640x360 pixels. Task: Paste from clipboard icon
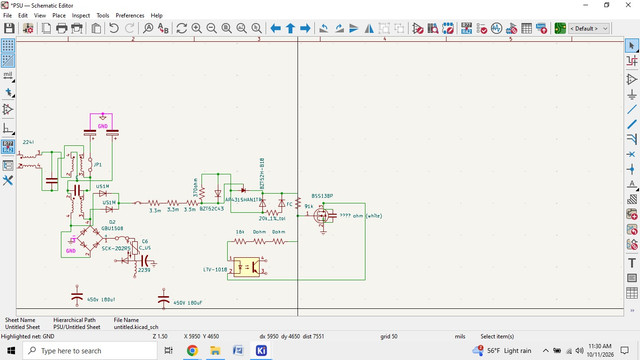coord(96,28)
